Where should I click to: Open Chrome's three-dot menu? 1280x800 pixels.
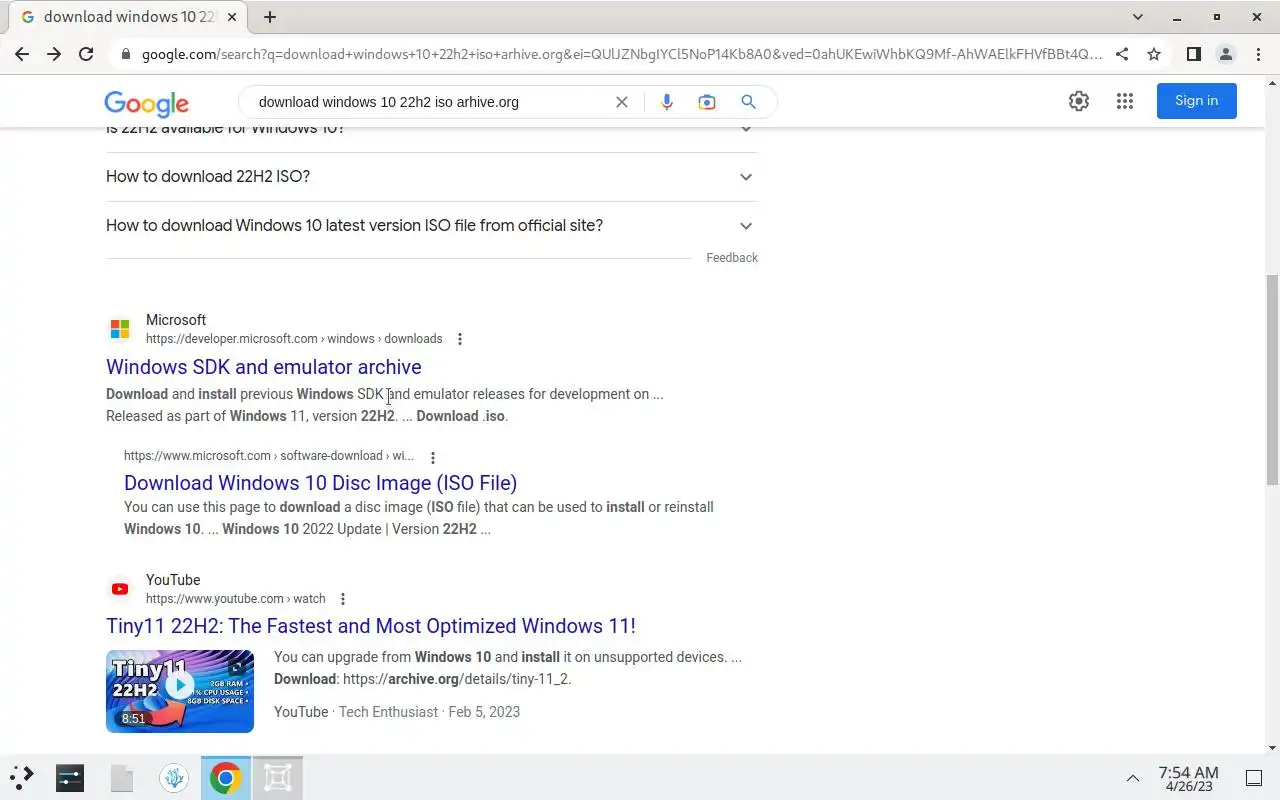[x=1258, y=55]
